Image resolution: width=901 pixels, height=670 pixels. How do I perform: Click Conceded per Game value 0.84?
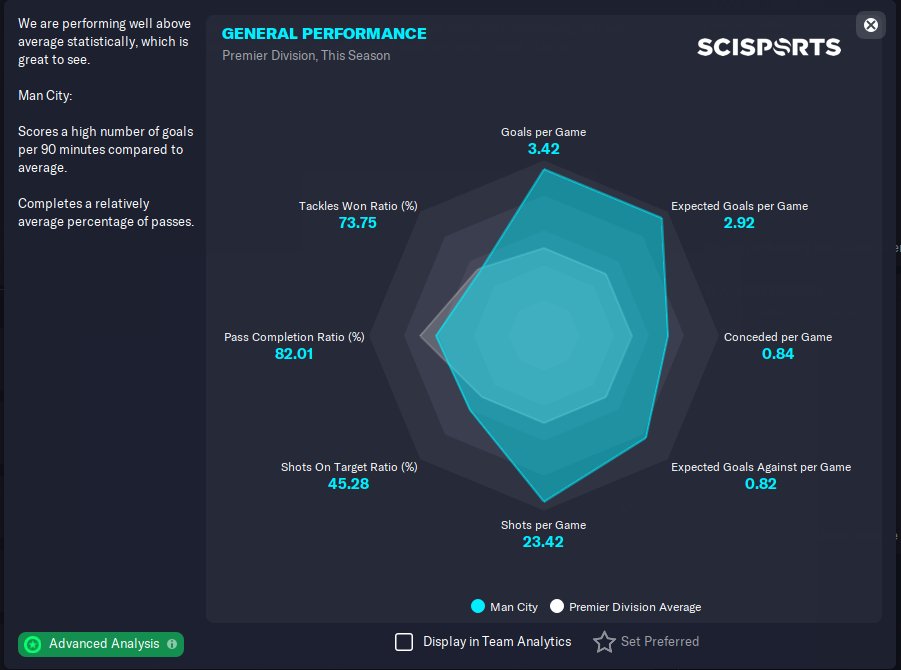click(777, 354)
